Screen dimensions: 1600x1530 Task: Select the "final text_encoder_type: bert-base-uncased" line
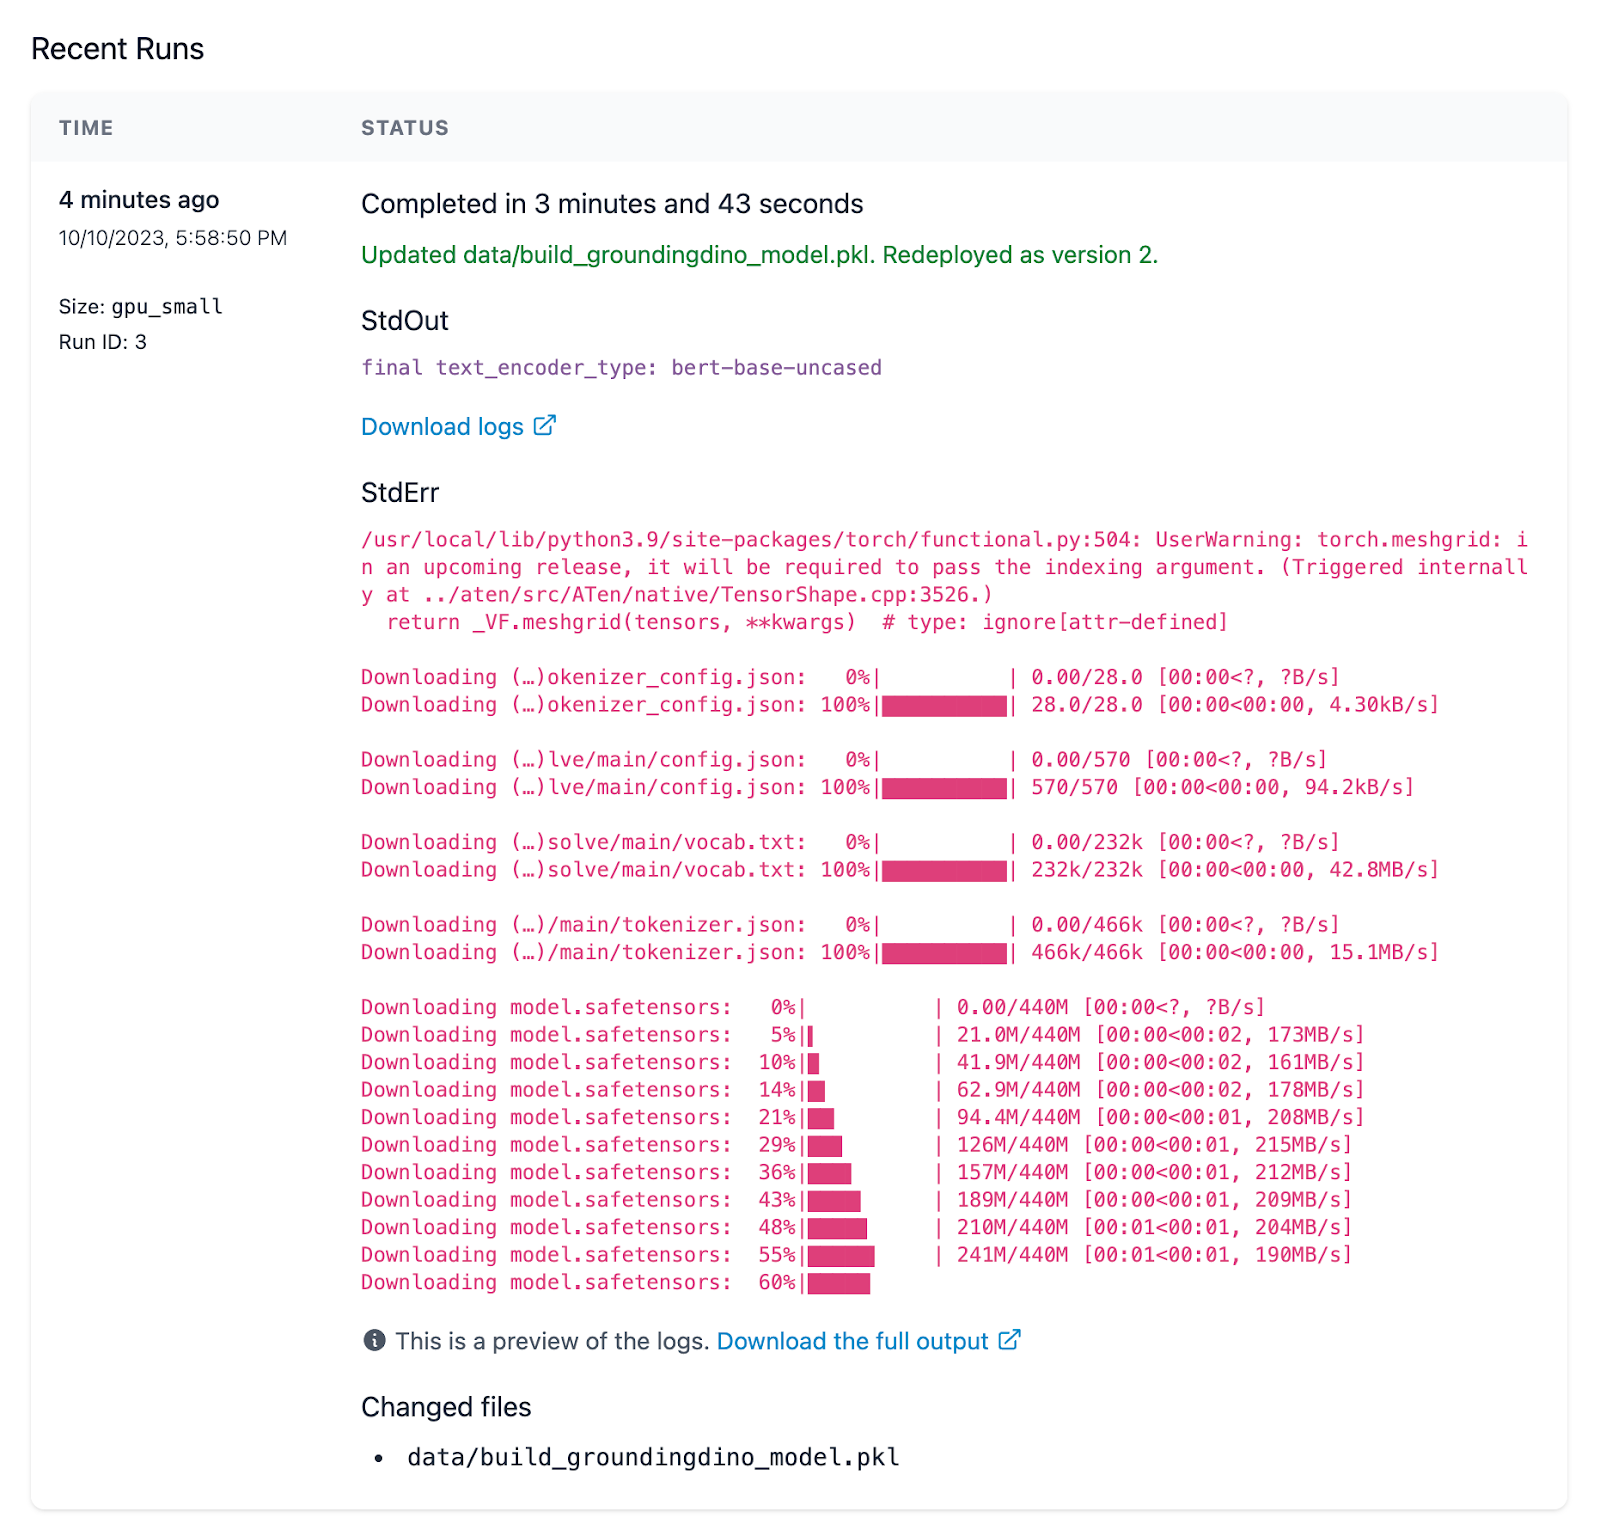pyautogui.click(x=621, y=368)
